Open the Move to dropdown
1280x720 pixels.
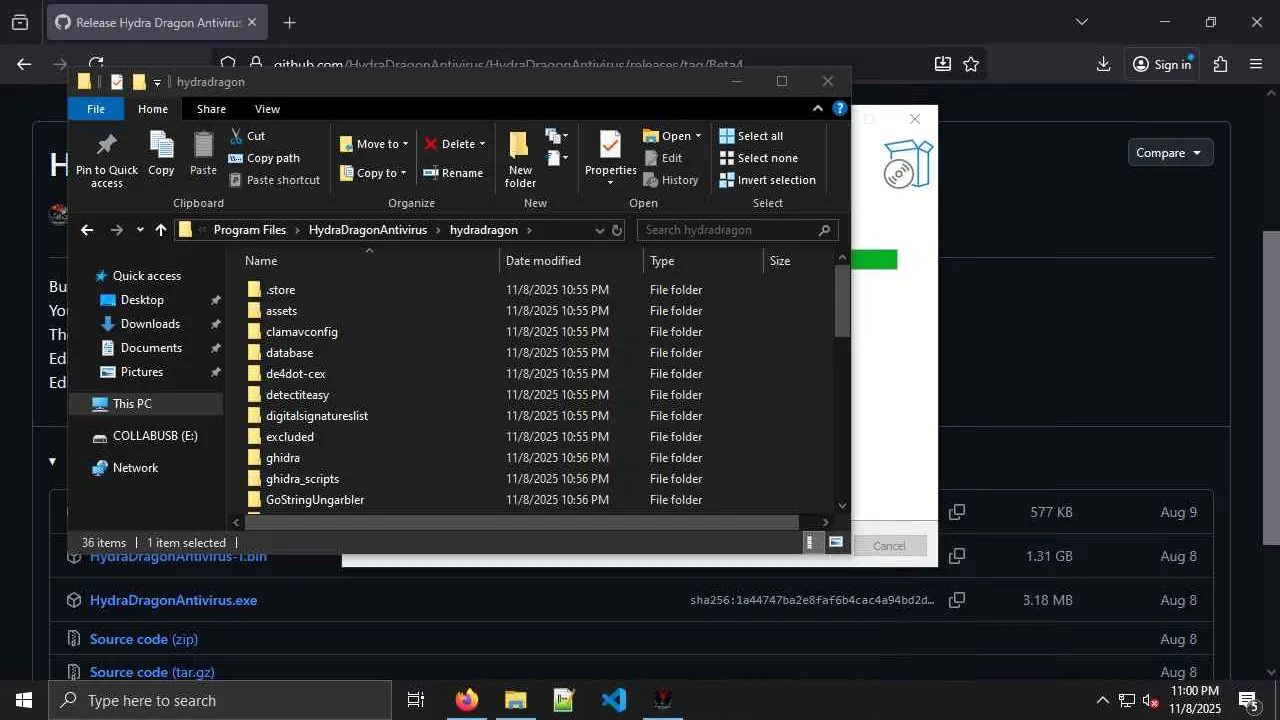click(x=372, y=144)
